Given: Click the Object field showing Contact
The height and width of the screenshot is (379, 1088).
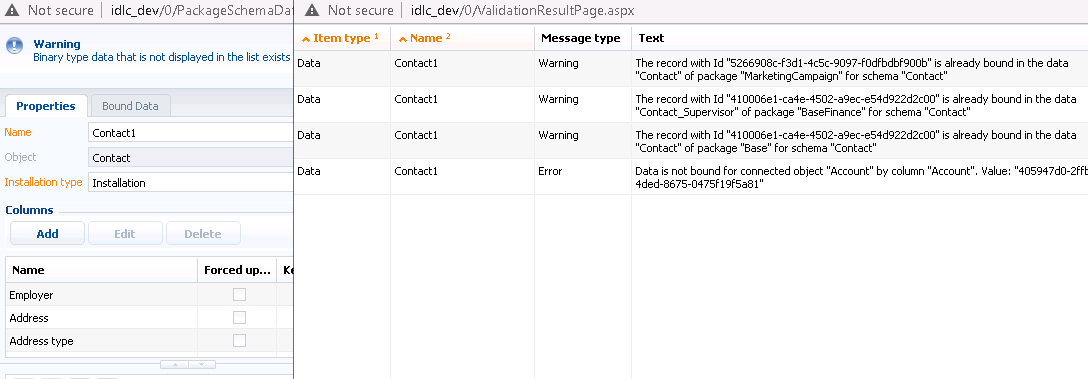Looking at the screenshot, I should click(x=191, y=158).
